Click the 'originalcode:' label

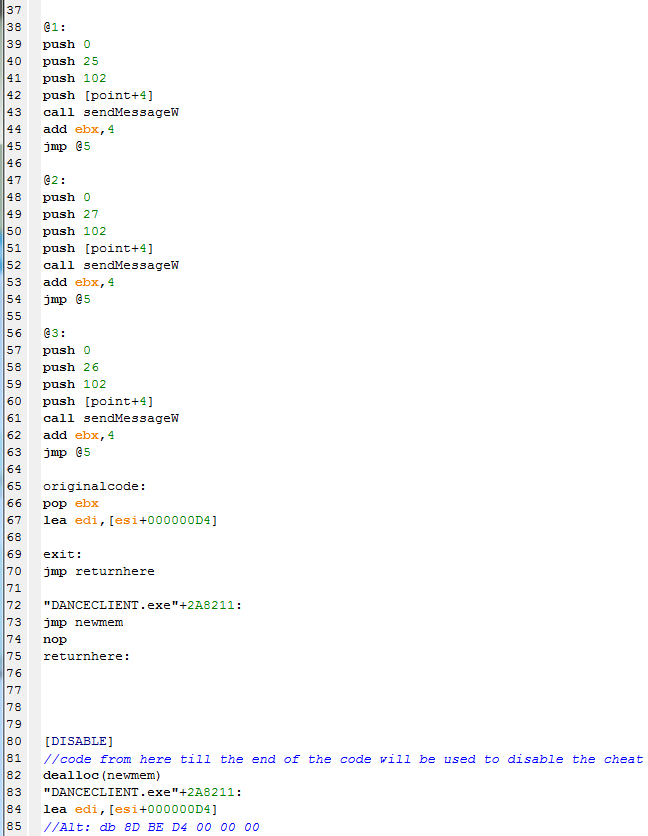pyautogui.click(x=94, y=486)
